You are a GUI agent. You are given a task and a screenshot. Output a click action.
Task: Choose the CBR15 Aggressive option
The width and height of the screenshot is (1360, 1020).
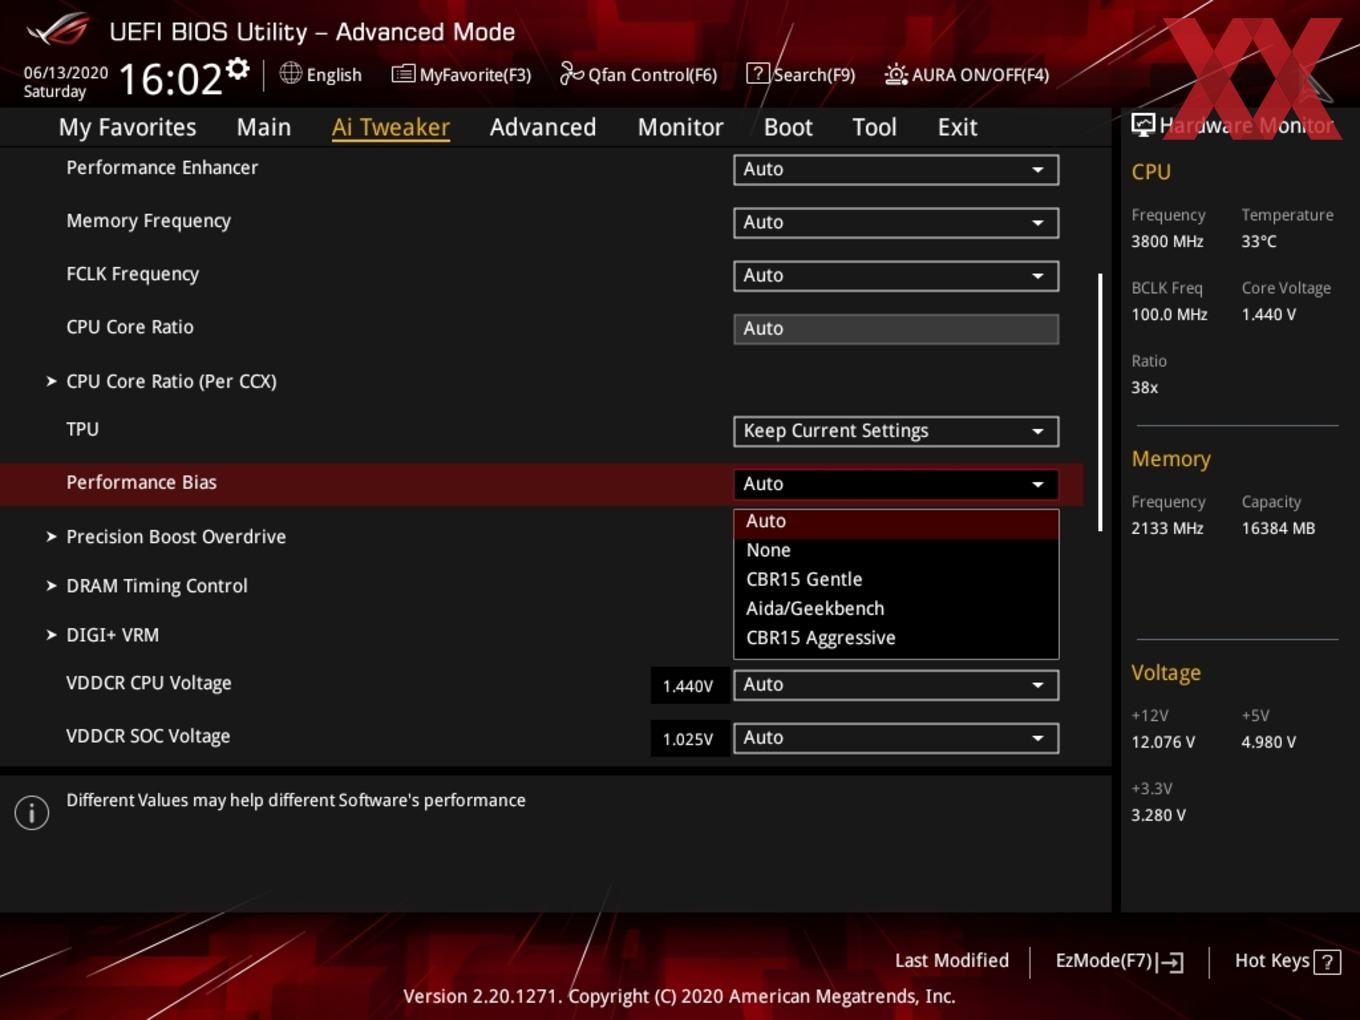[x=896, y=638]
